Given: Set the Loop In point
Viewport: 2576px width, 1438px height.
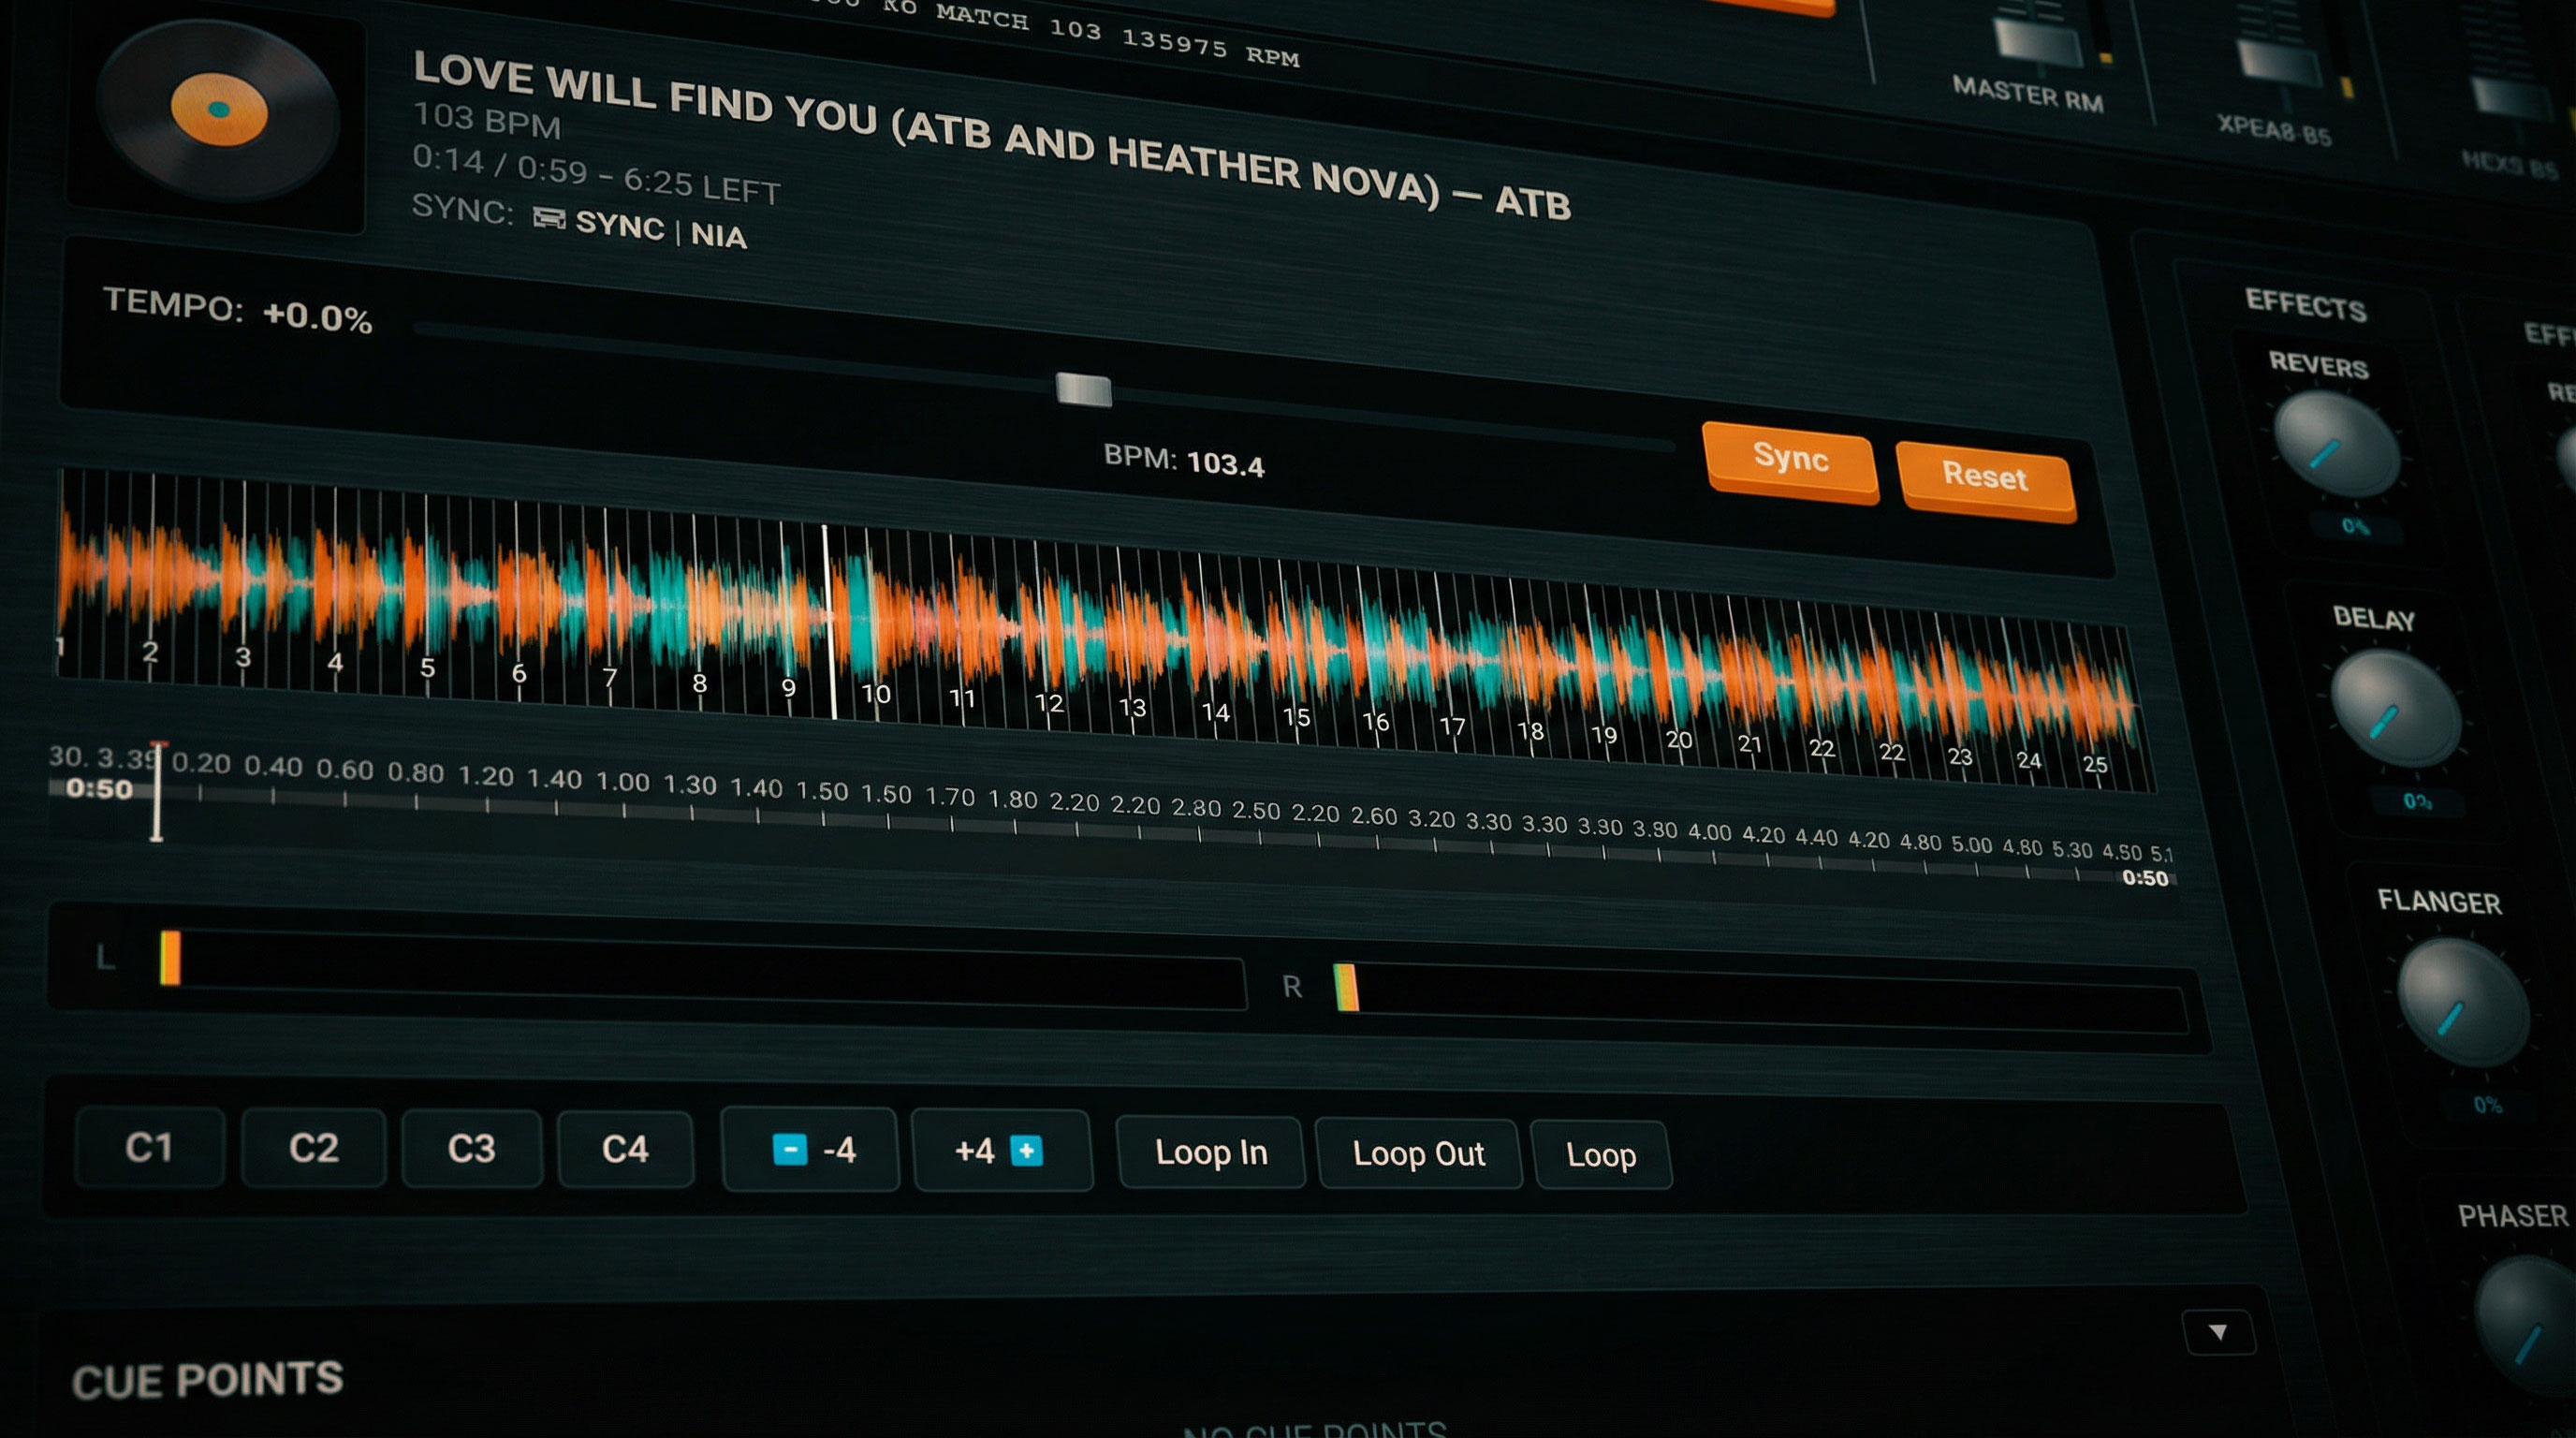Looking at the screenshot, I should [x=1210, y=1153].
